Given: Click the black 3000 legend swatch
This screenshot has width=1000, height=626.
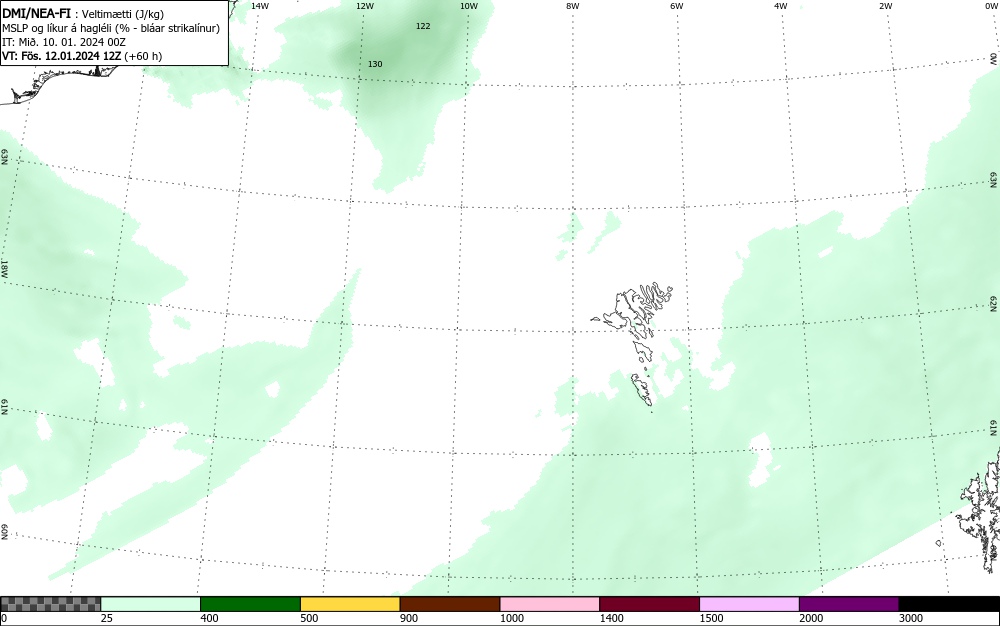Looking at the screenshot, I should (949, 604).
